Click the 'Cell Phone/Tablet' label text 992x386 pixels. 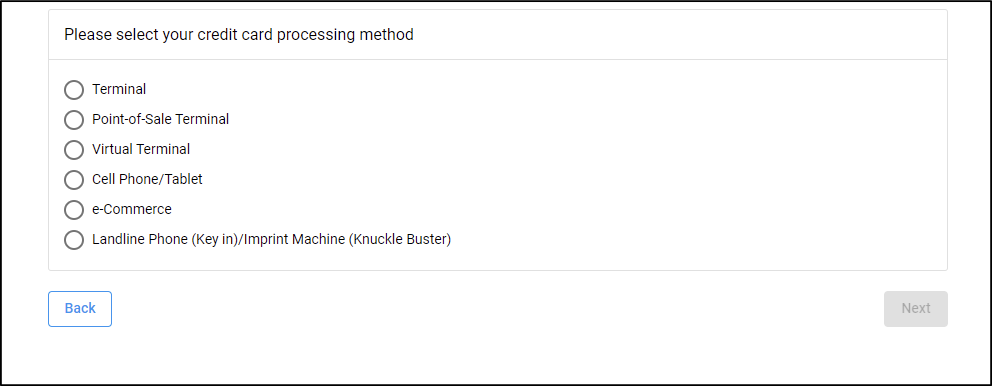[x=147, y=179]
